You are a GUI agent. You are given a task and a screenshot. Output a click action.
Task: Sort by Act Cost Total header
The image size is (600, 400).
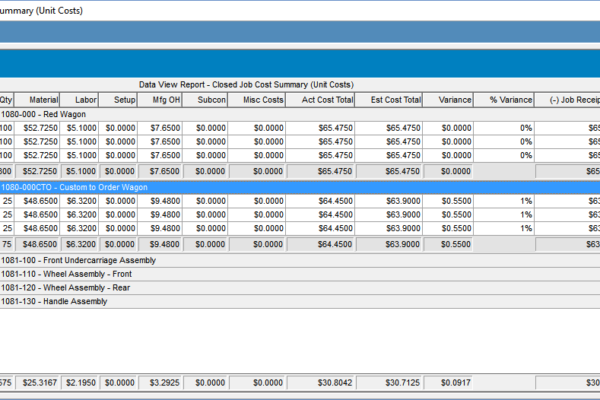point(320,100)
